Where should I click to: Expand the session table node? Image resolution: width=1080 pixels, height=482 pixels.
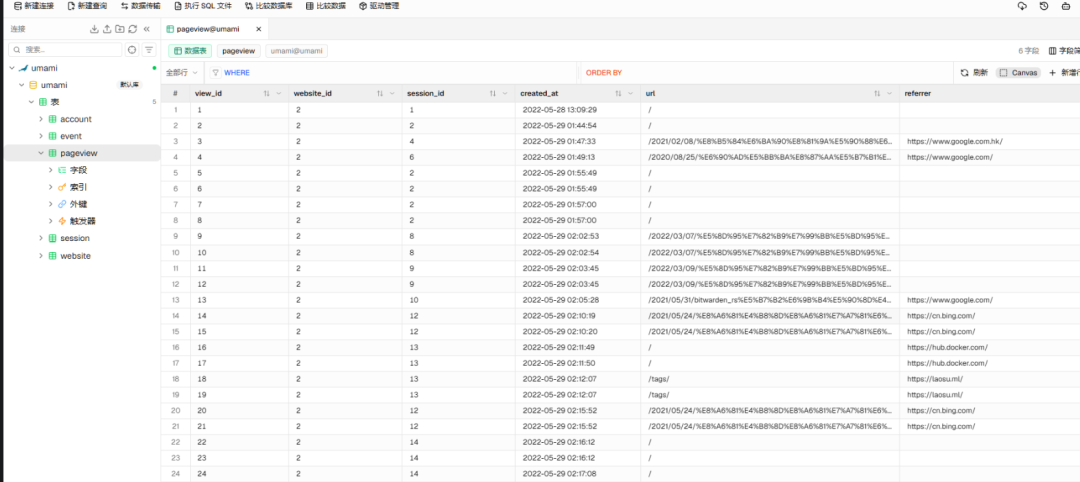click(x=41, y=238)
